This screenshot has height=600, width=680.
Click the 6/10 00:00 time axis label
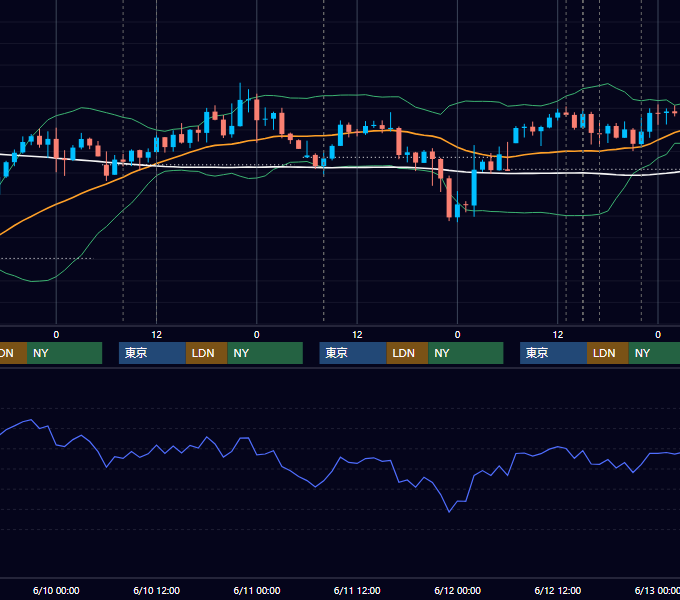(56, 590)
